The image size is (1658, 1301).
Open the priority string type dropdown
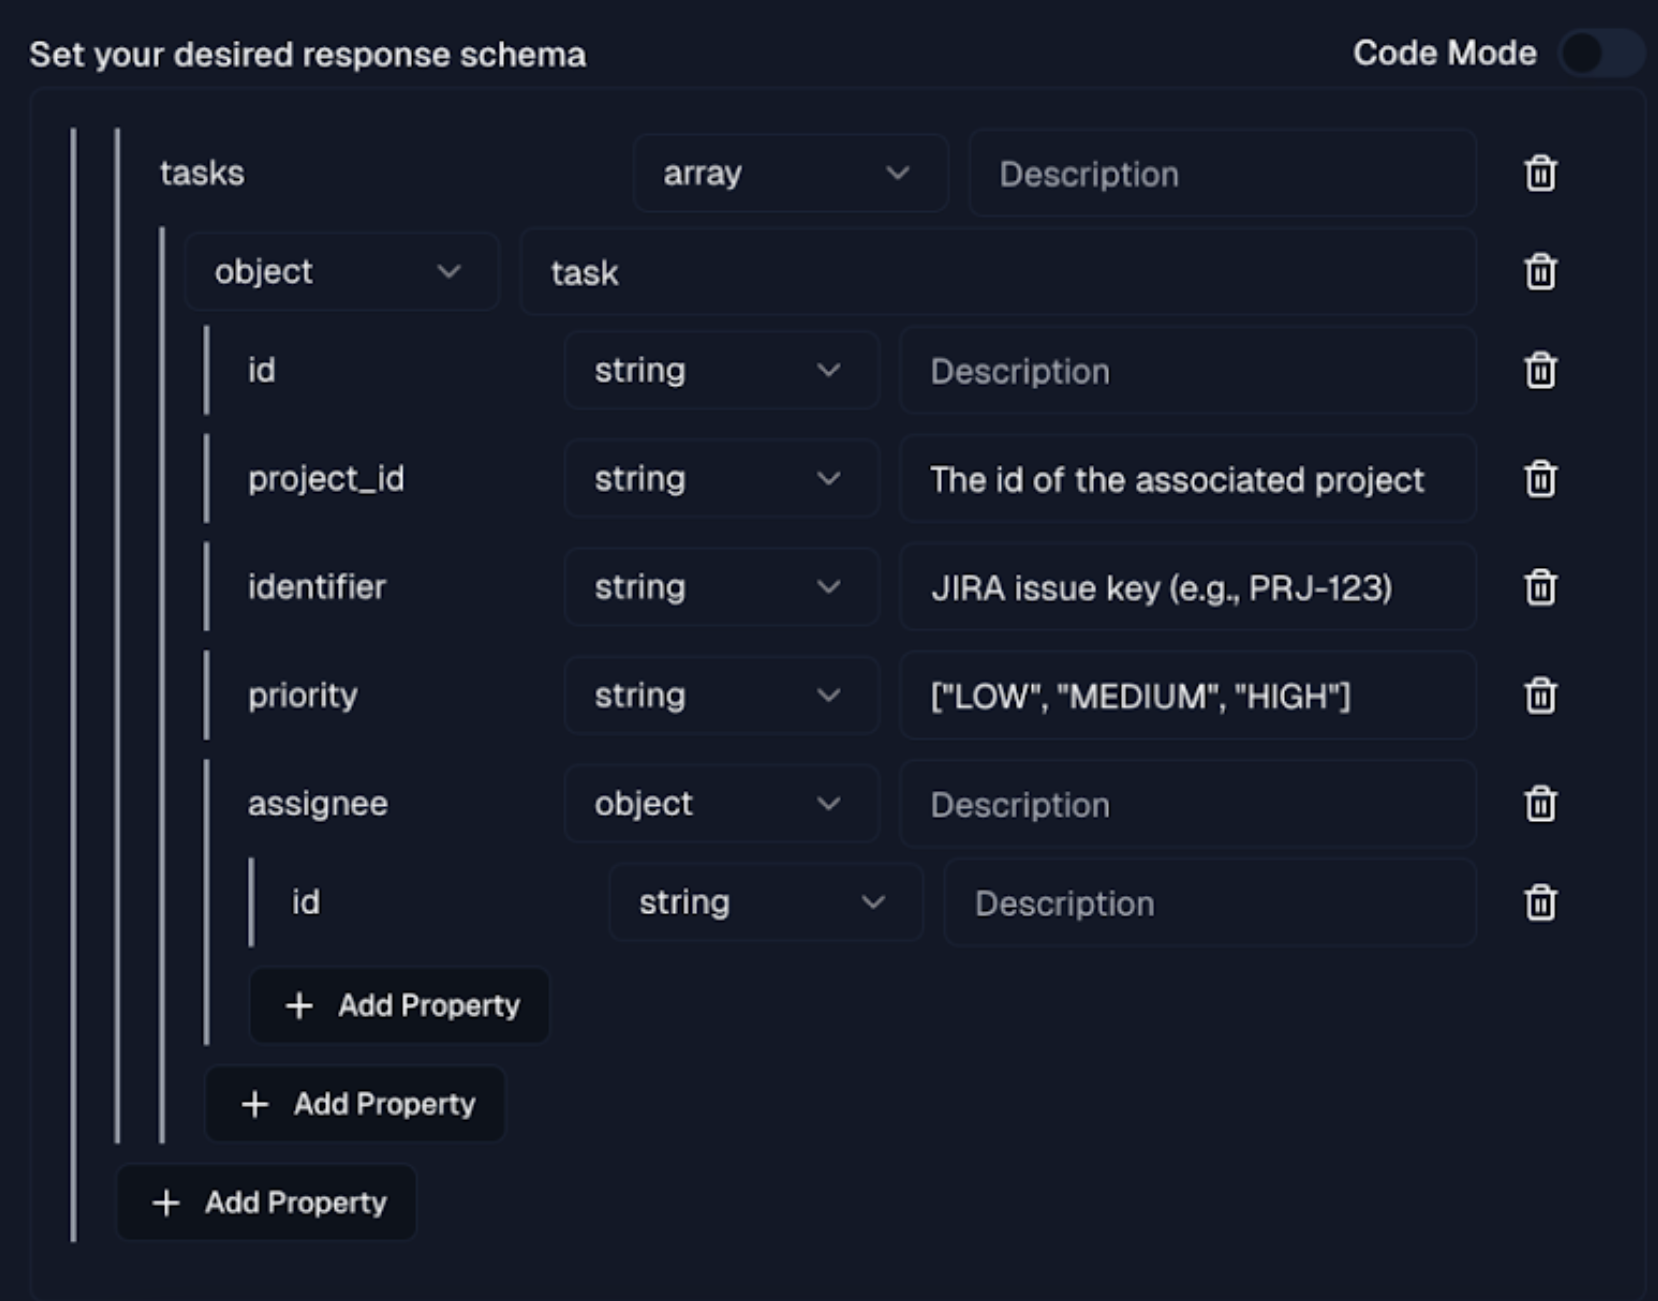(x=720, y=695)
